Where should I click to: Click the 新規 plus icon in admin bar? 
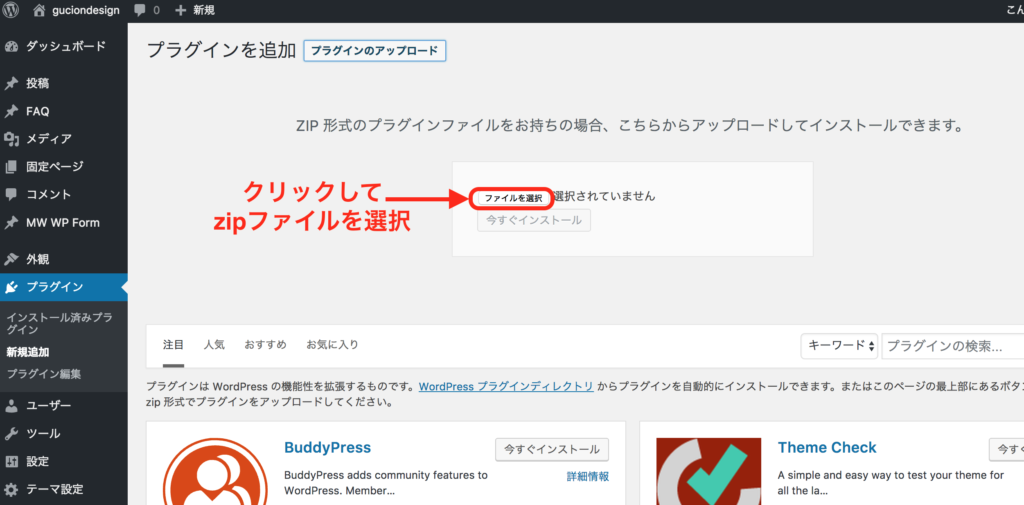pos(180,11)
